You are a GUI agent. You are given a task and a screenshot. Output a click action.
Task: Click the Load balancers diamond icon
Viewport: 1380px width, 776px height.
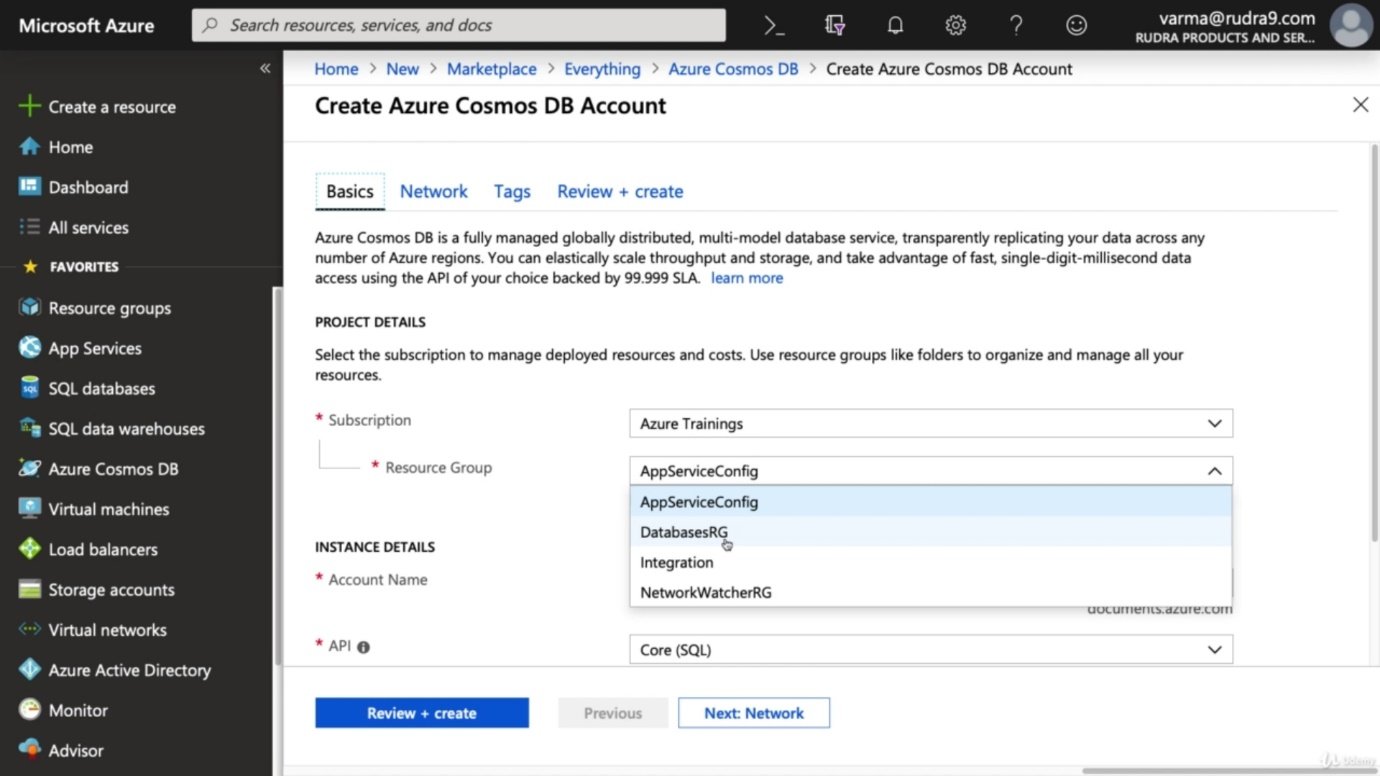point(30,549)
